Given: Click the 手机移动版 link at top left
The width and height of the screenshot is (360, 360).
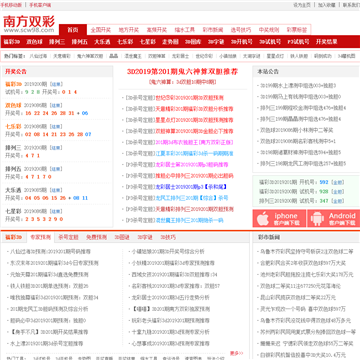Looking at the screenshot, I should pos(11,5).
